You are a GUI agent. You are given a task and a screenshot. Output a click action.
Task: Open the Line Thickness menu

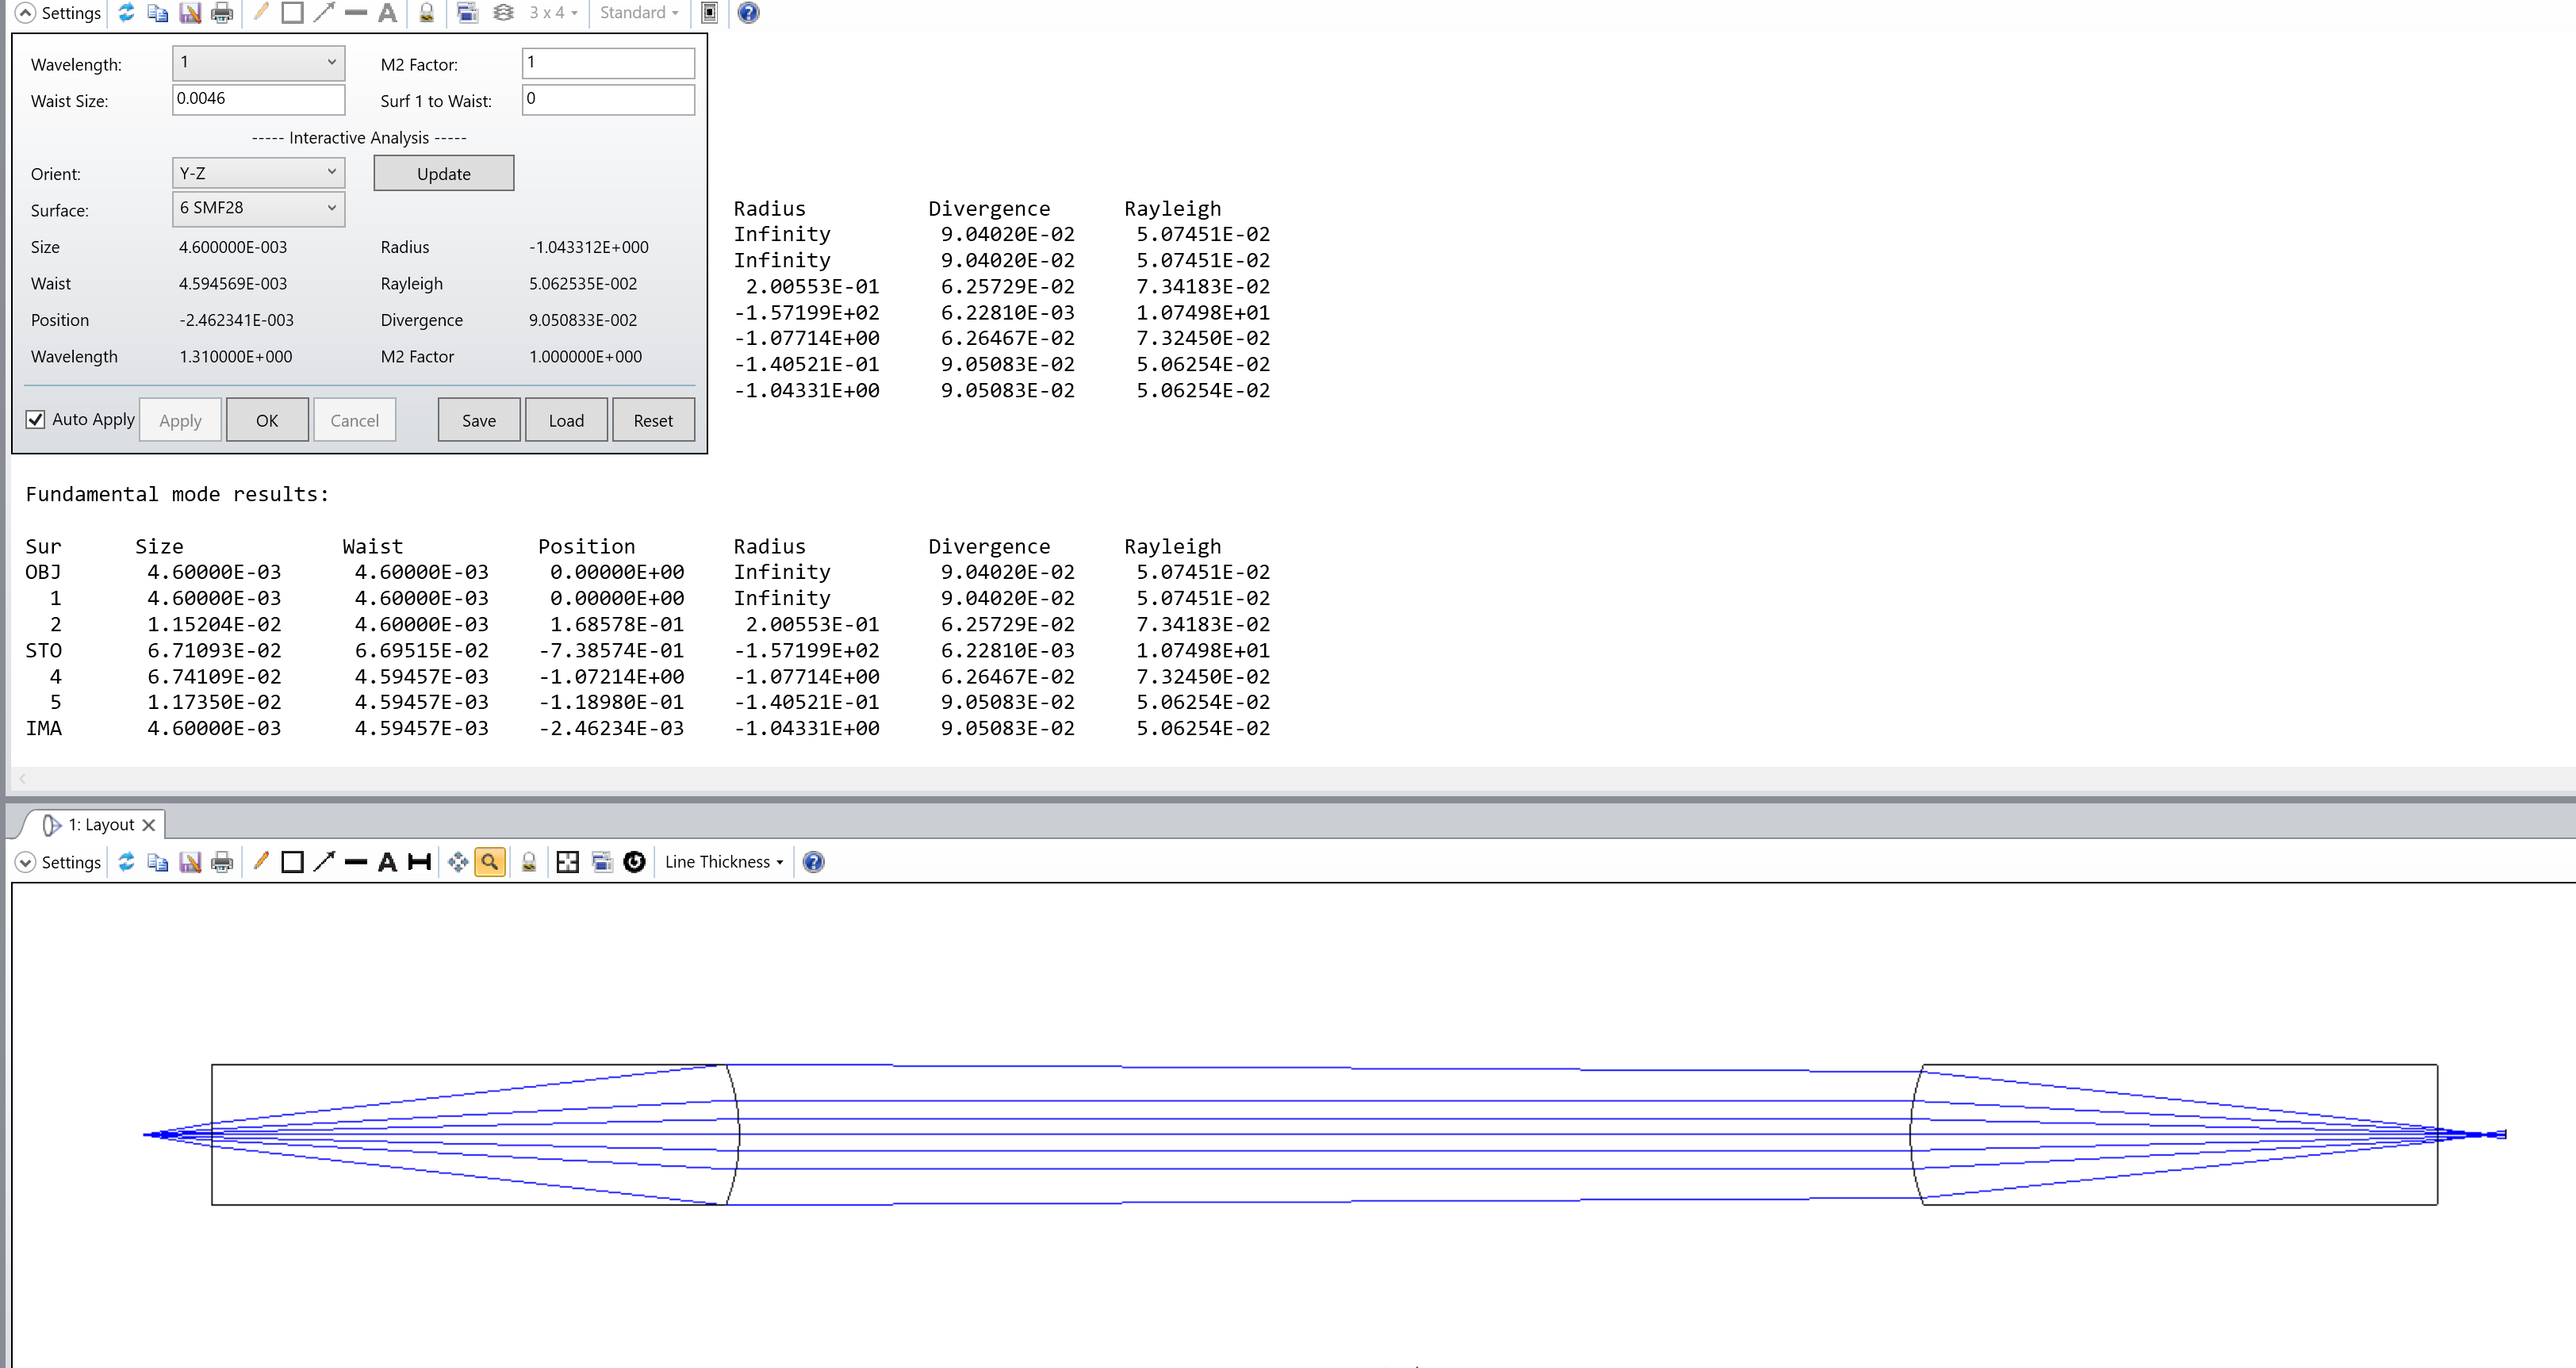coord(724,862)
